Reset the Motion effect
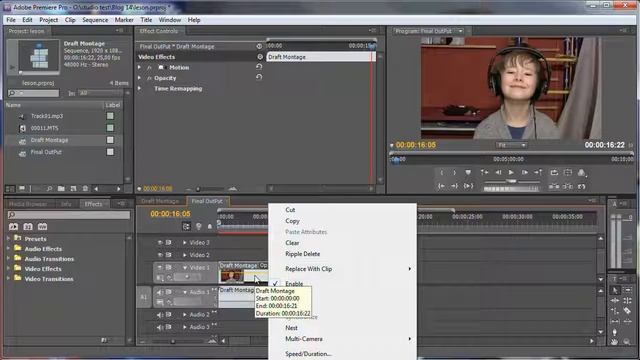Viewport: 640px width, 360px height. point(259,67)
